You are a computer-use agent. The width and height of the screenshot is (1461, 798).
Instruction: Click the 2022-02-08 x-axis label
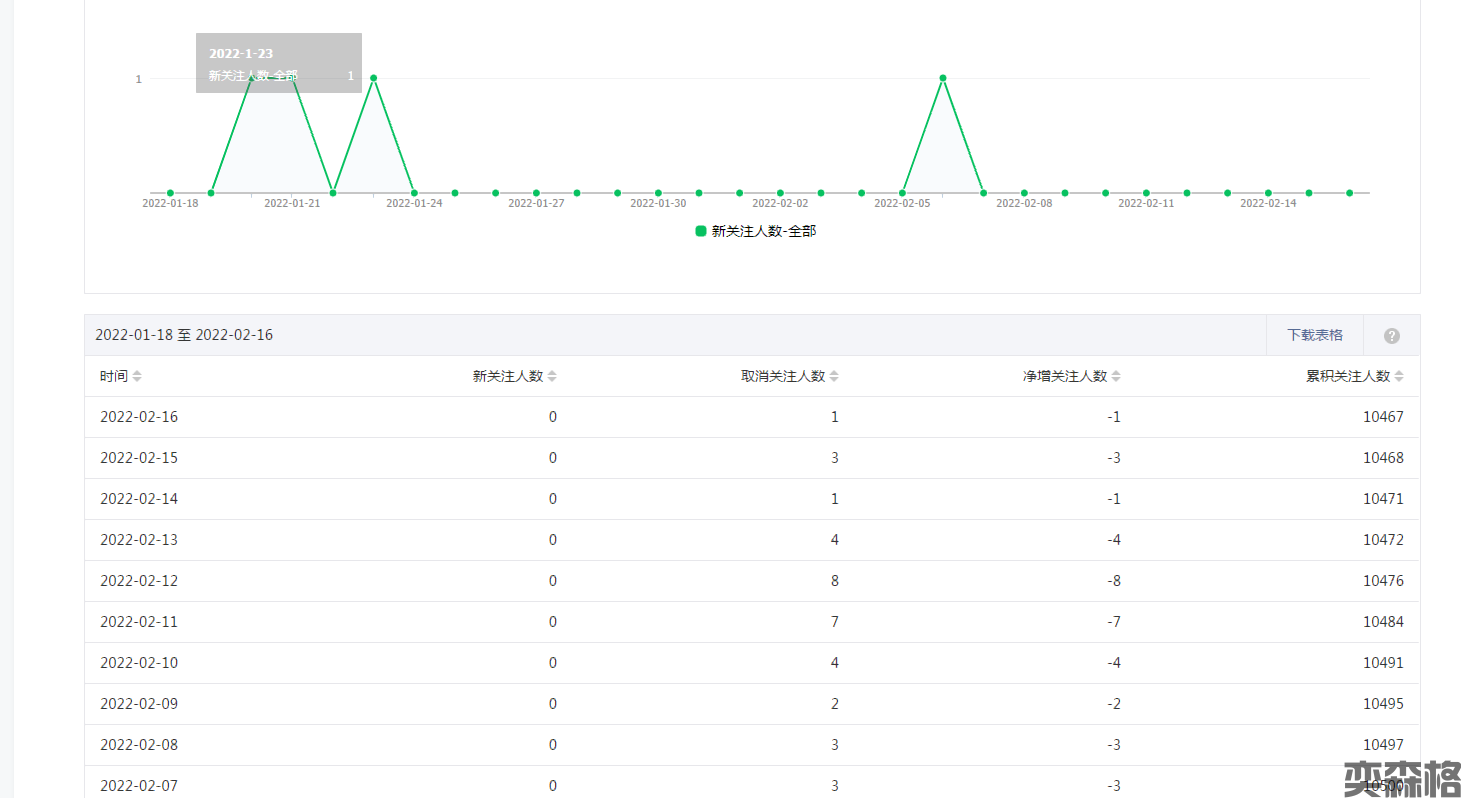(1023, 203)
